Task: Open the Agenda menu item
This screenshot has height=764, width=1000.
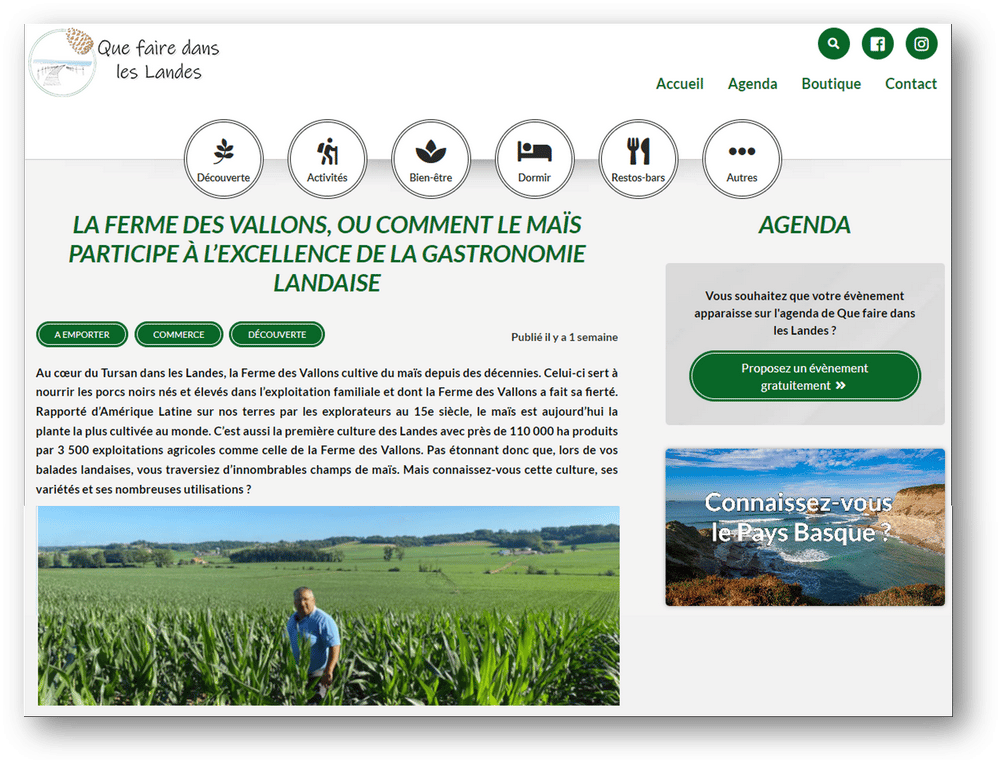Action: pyautogui.click(x=753, y=84)
